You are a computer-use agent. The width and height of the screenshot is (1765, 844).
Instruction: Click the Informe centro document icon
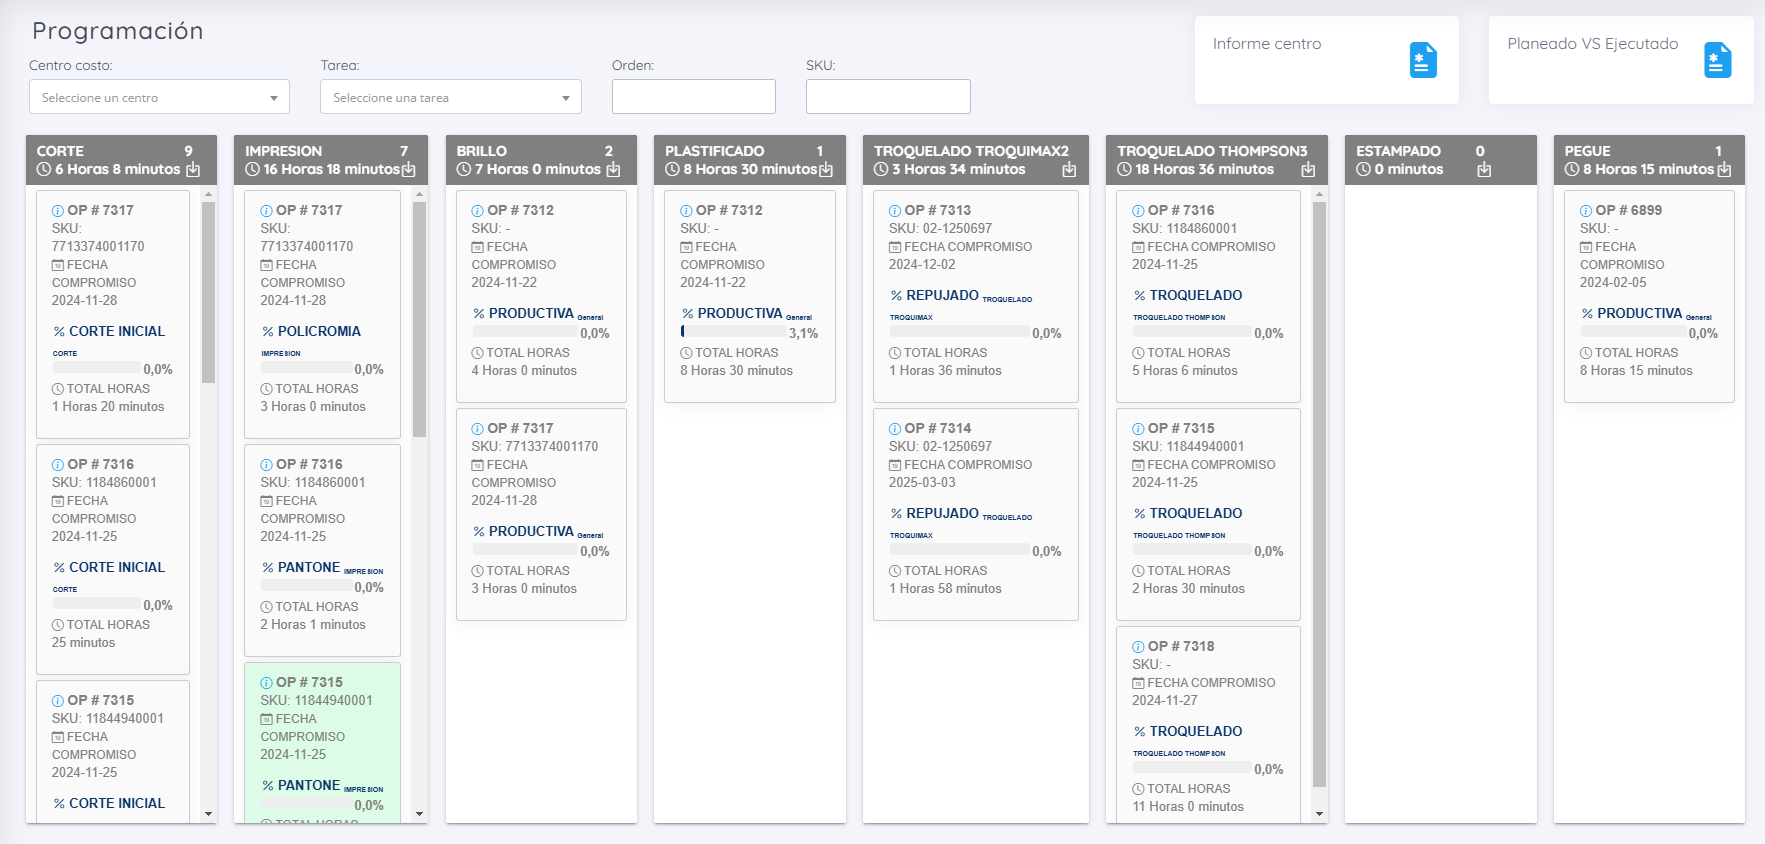click(1423, 60)
